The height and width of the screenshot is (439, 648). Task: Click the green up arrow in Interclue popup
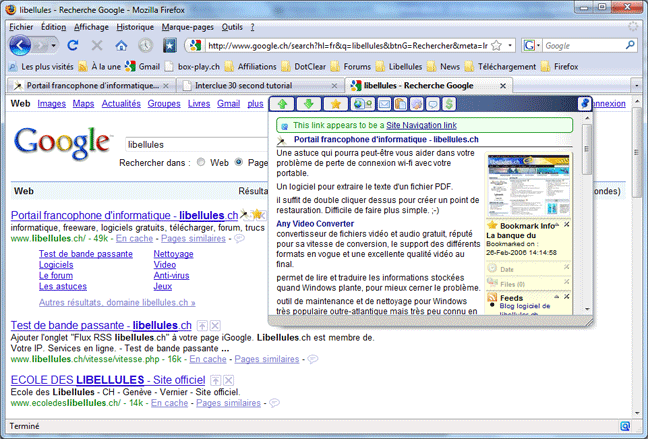tap(282, 104)
